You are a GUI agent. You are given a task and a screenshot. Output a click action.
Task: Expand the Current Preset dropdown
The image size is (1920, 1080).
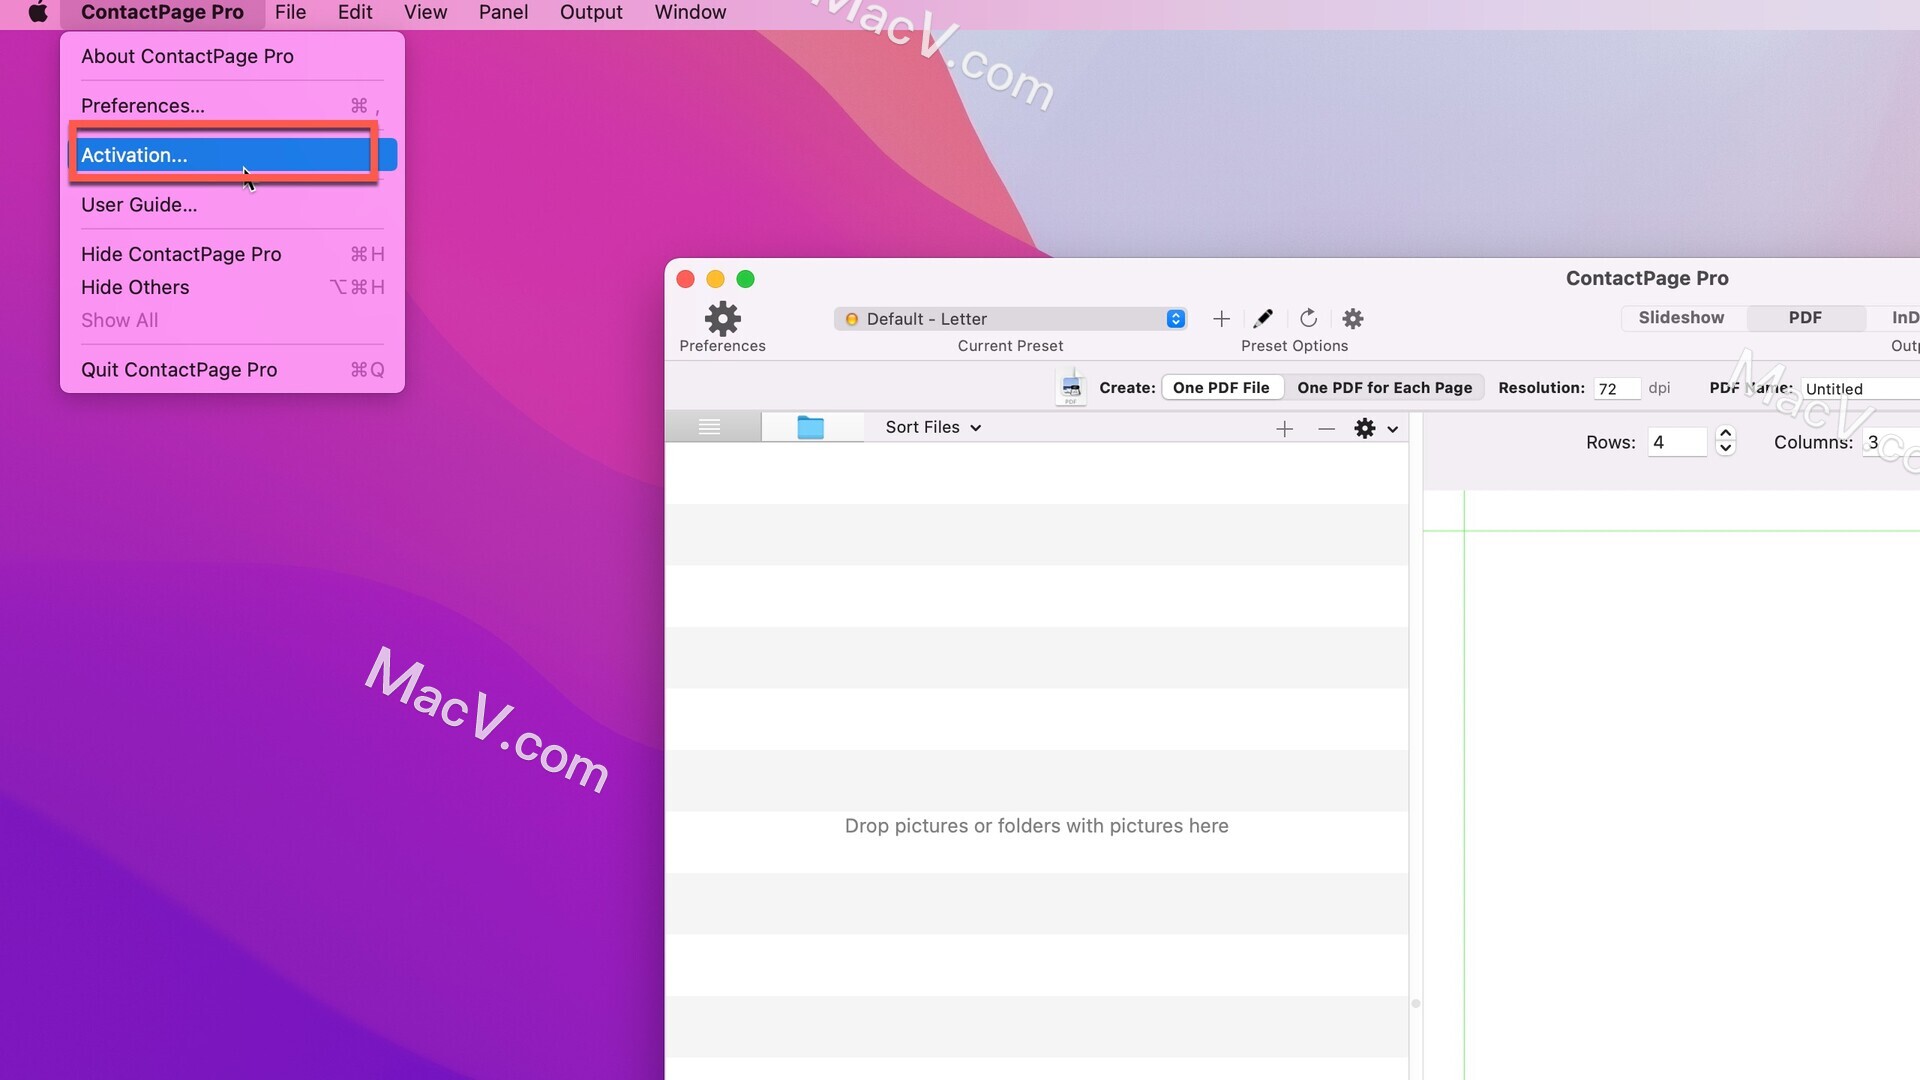1174,318
